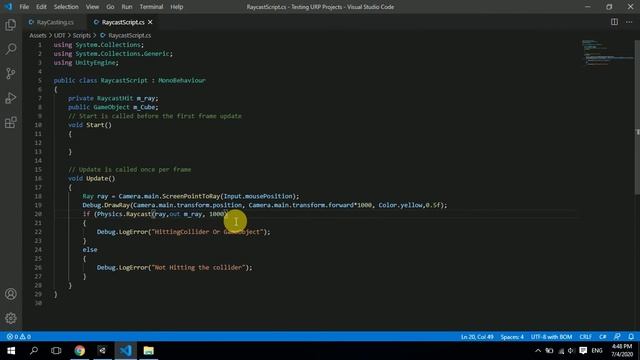Click the Ln 20, Col 49 status entry

tap(477, 337)
